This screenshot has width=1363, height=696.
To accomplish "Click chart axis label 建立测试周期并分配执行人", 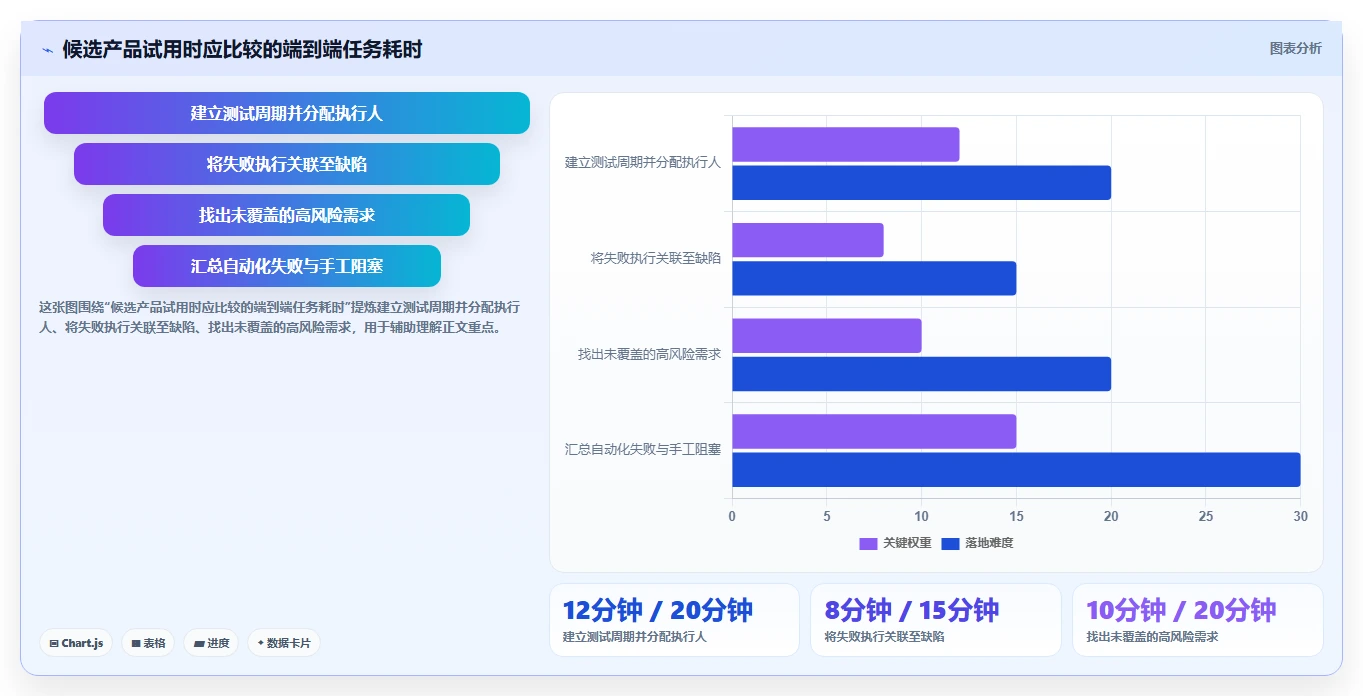I will pyautogui.click(x=642, y=162).
